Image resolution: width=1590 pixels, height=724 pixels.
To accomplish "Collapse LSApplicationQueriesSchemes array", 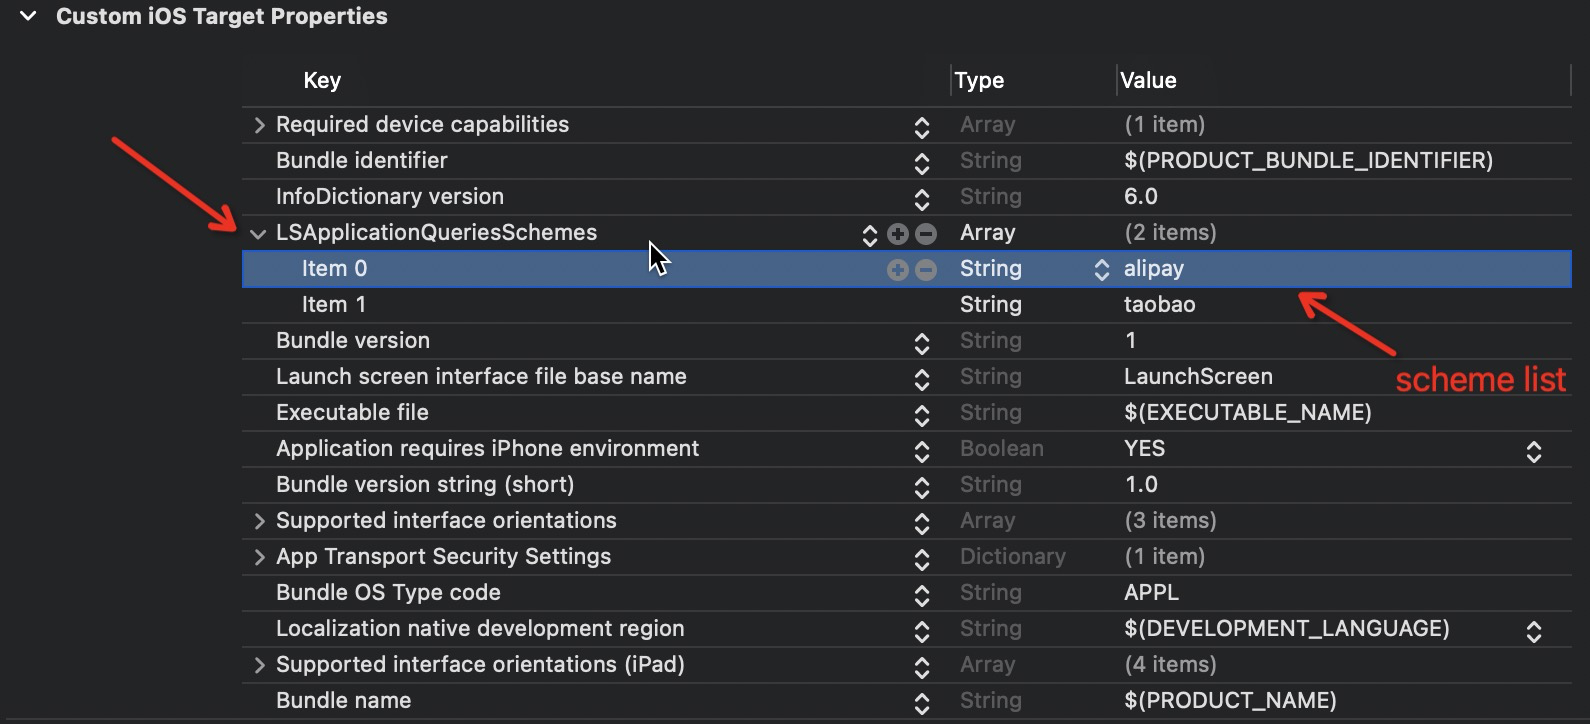I will pyautogui.click(x=258, y=234).
